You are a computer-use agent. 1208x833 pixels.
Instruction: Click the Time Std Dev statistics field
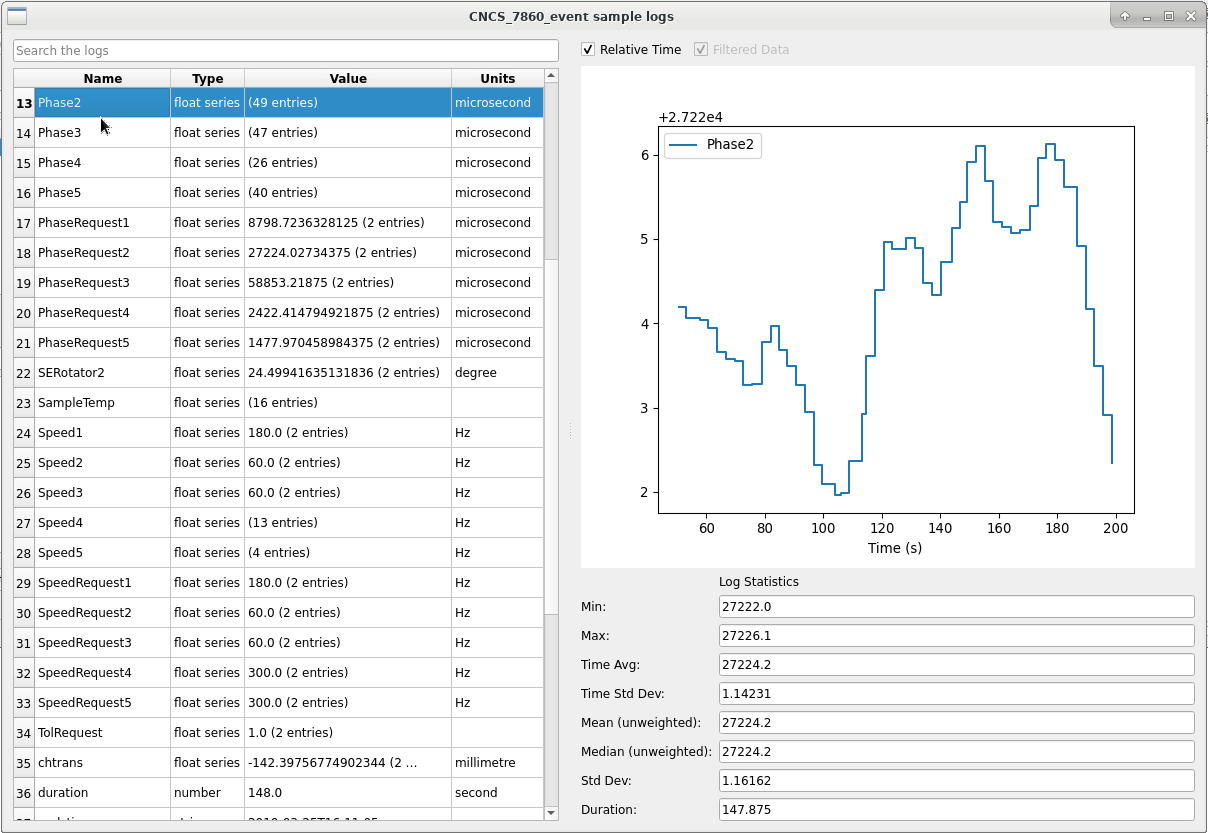(x=953, y=693)
